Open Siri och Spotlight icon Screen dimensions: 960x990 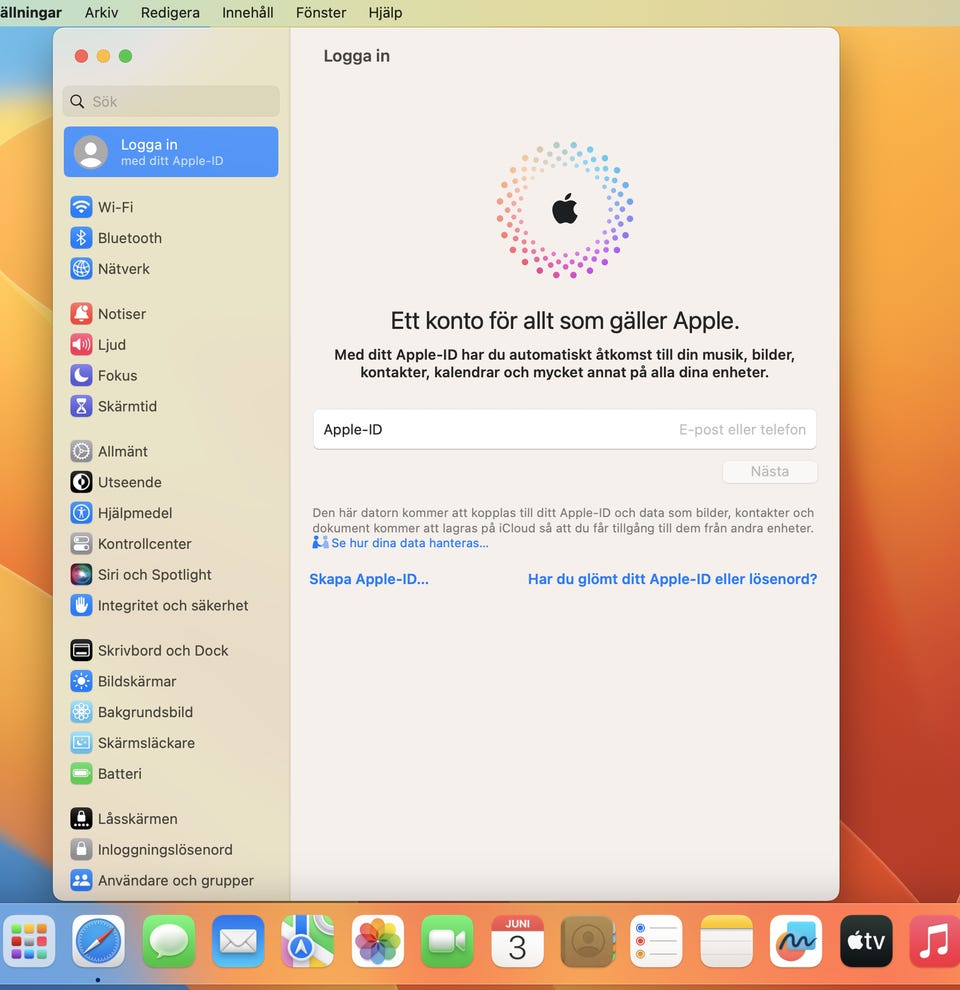[81, 575]
